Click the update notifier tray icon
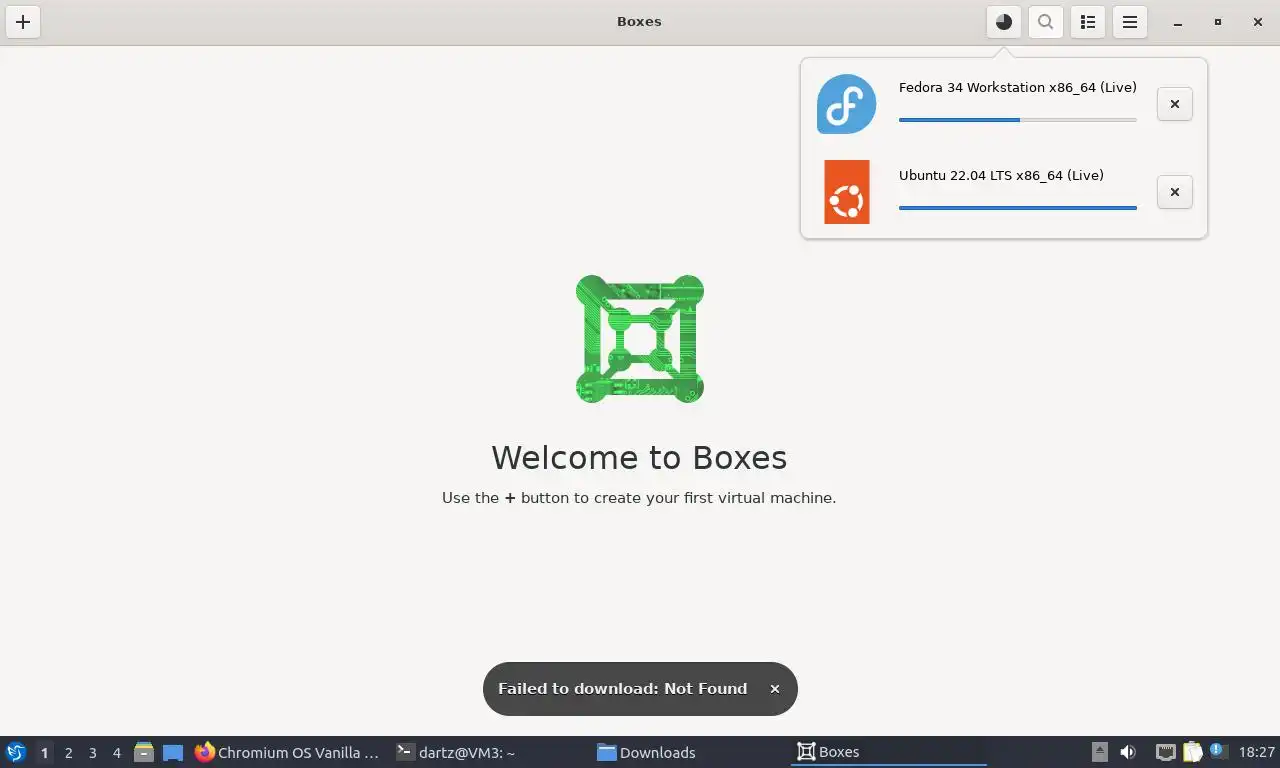 pyautogui.click(x=1218, y=751)
